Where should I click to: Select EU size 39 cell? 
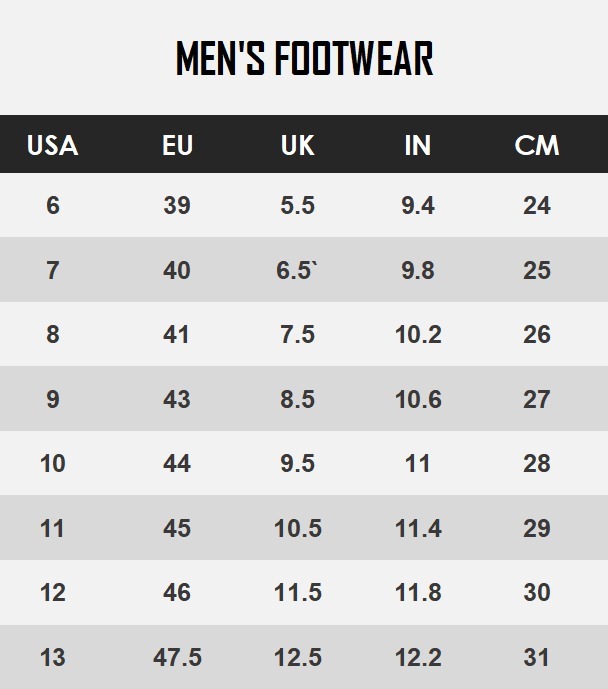pyautogui.click(x=177, y=205)
